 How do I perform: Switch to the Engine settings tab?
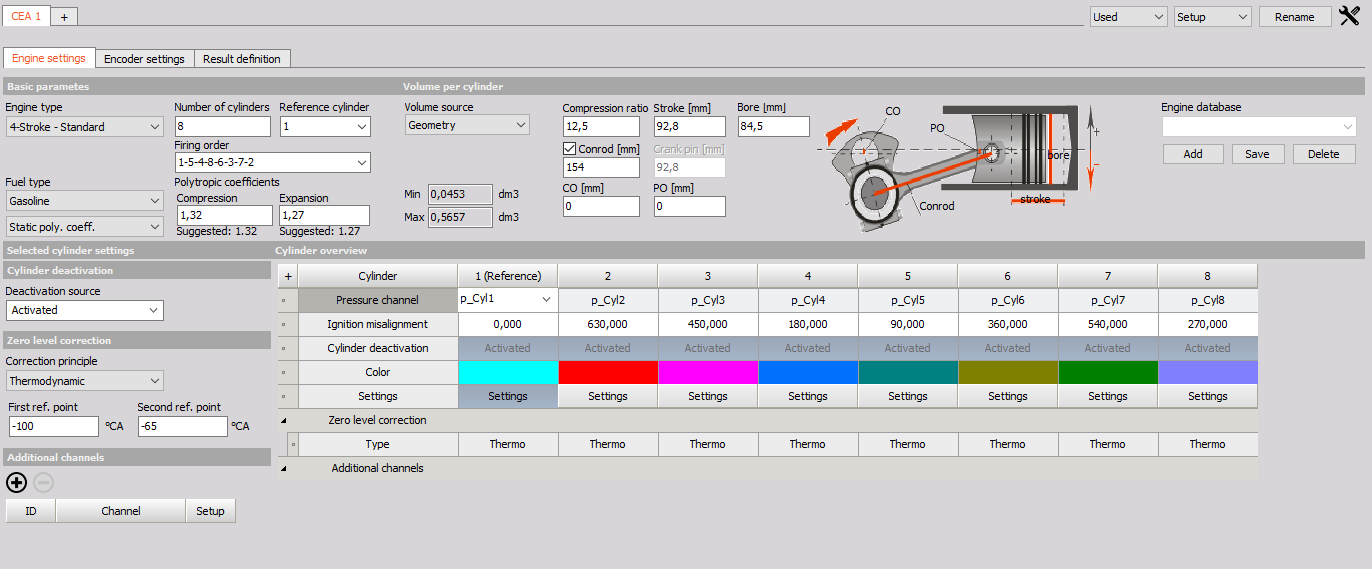(49, 58)
